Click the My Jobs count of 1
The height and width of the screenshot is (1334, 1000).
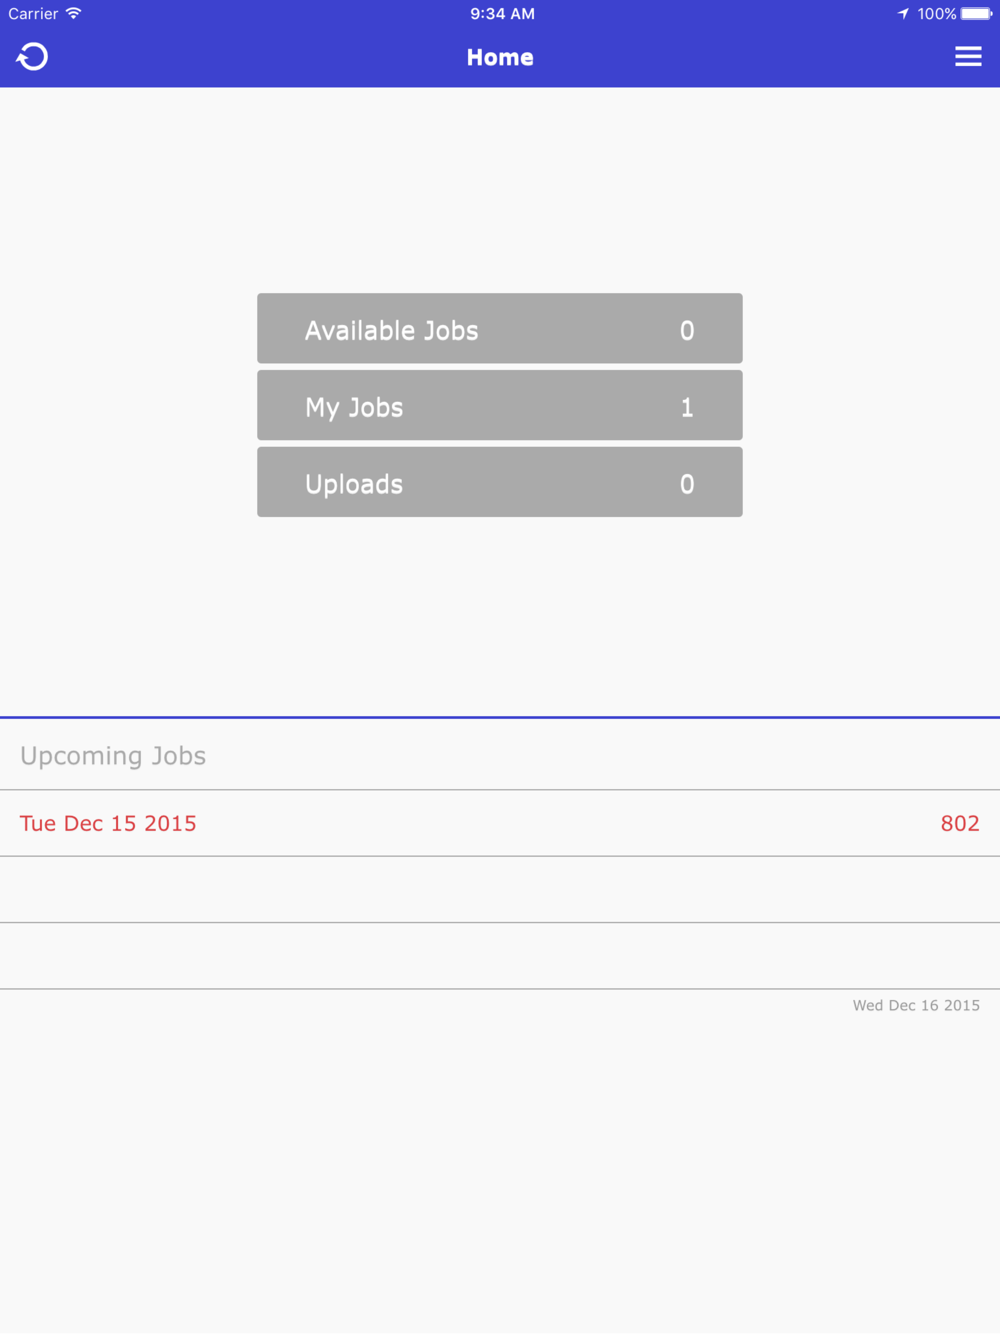(687, 407)
